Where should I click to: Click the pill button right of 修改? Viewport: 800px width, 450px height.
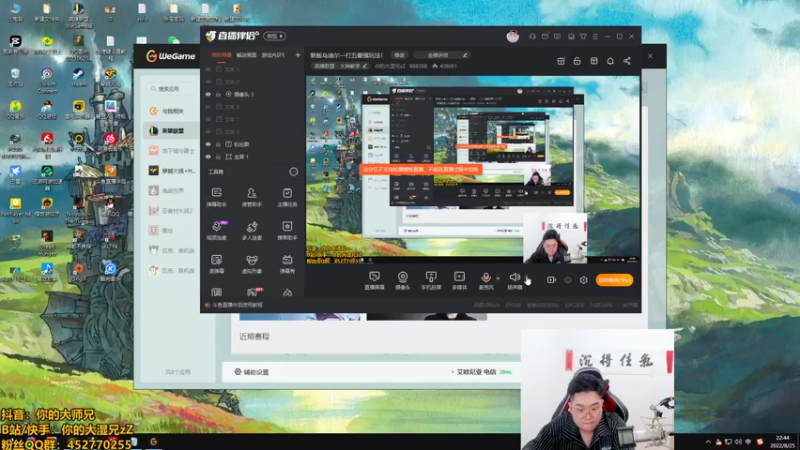(441, 55)
